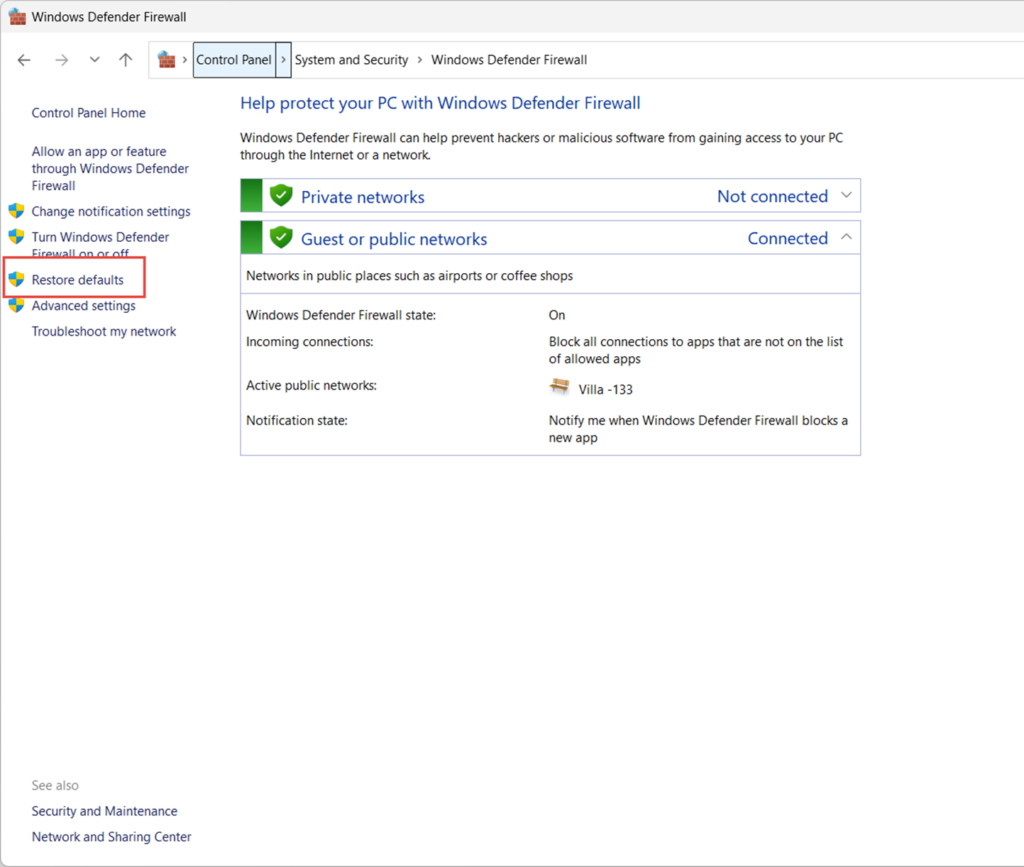Select the Villa -133 network name
Viewport: 1024px width, 867px height.
coord(605,390)
